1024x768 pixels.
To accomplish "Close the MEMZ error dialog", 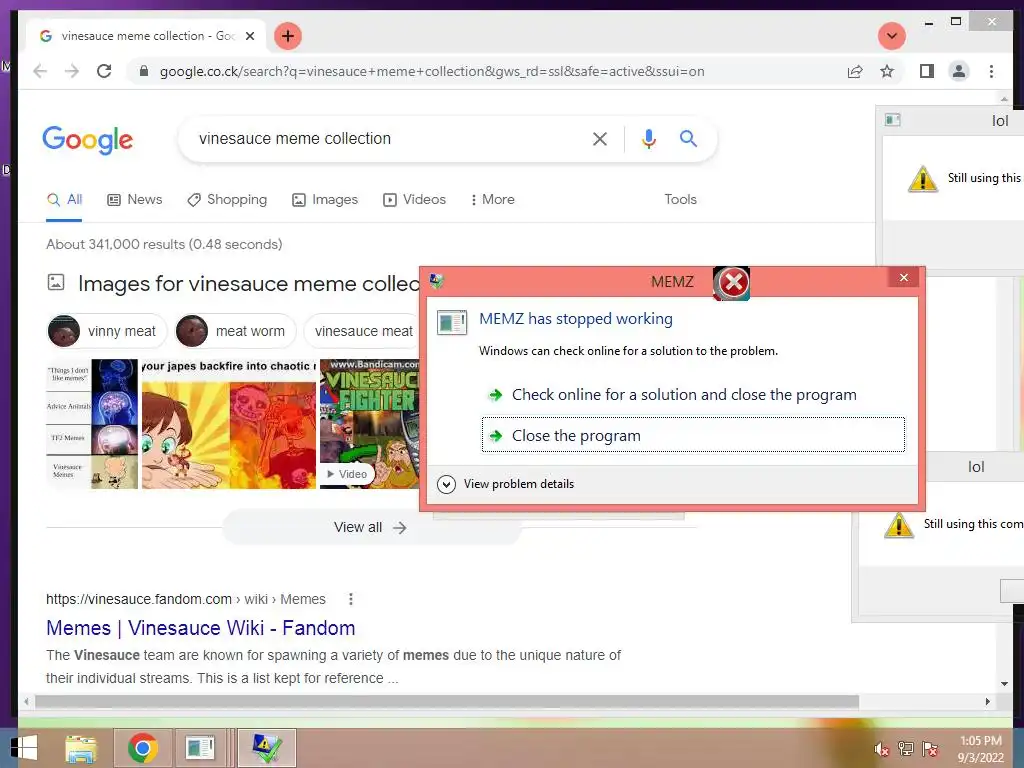I will pyautogui.click(x=904, y=278).
